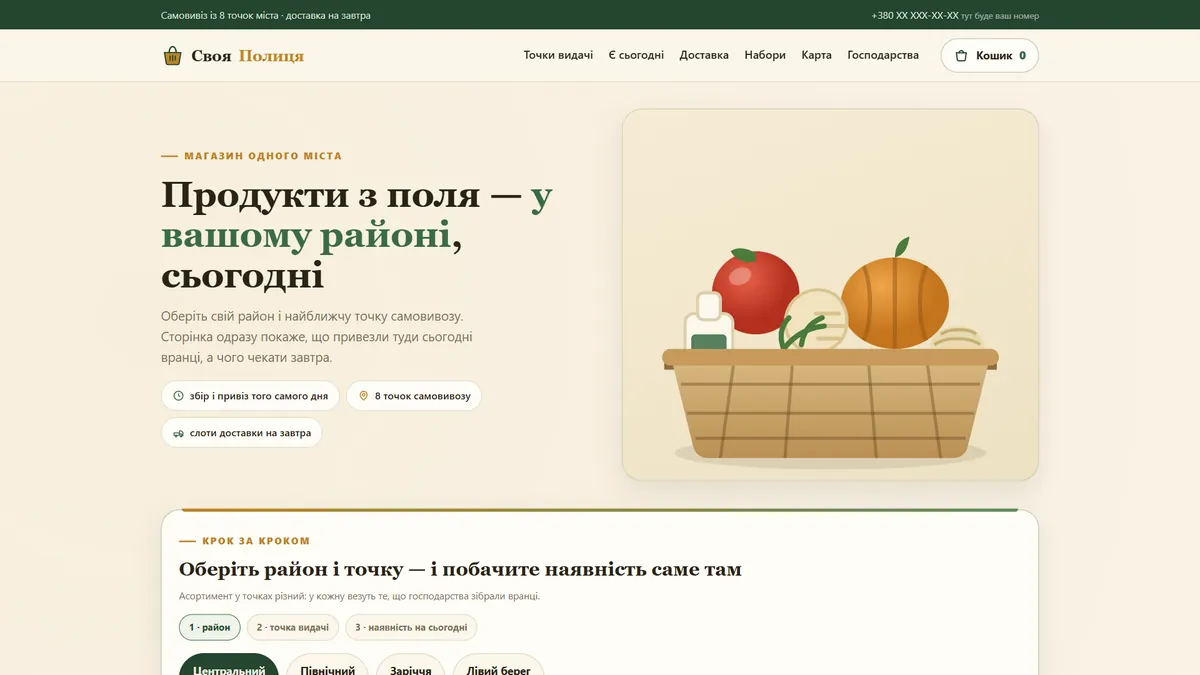This screenshot has width=1200, height=675.
Task: Select step '2 · точка видачі'
Action: [292, 627]
